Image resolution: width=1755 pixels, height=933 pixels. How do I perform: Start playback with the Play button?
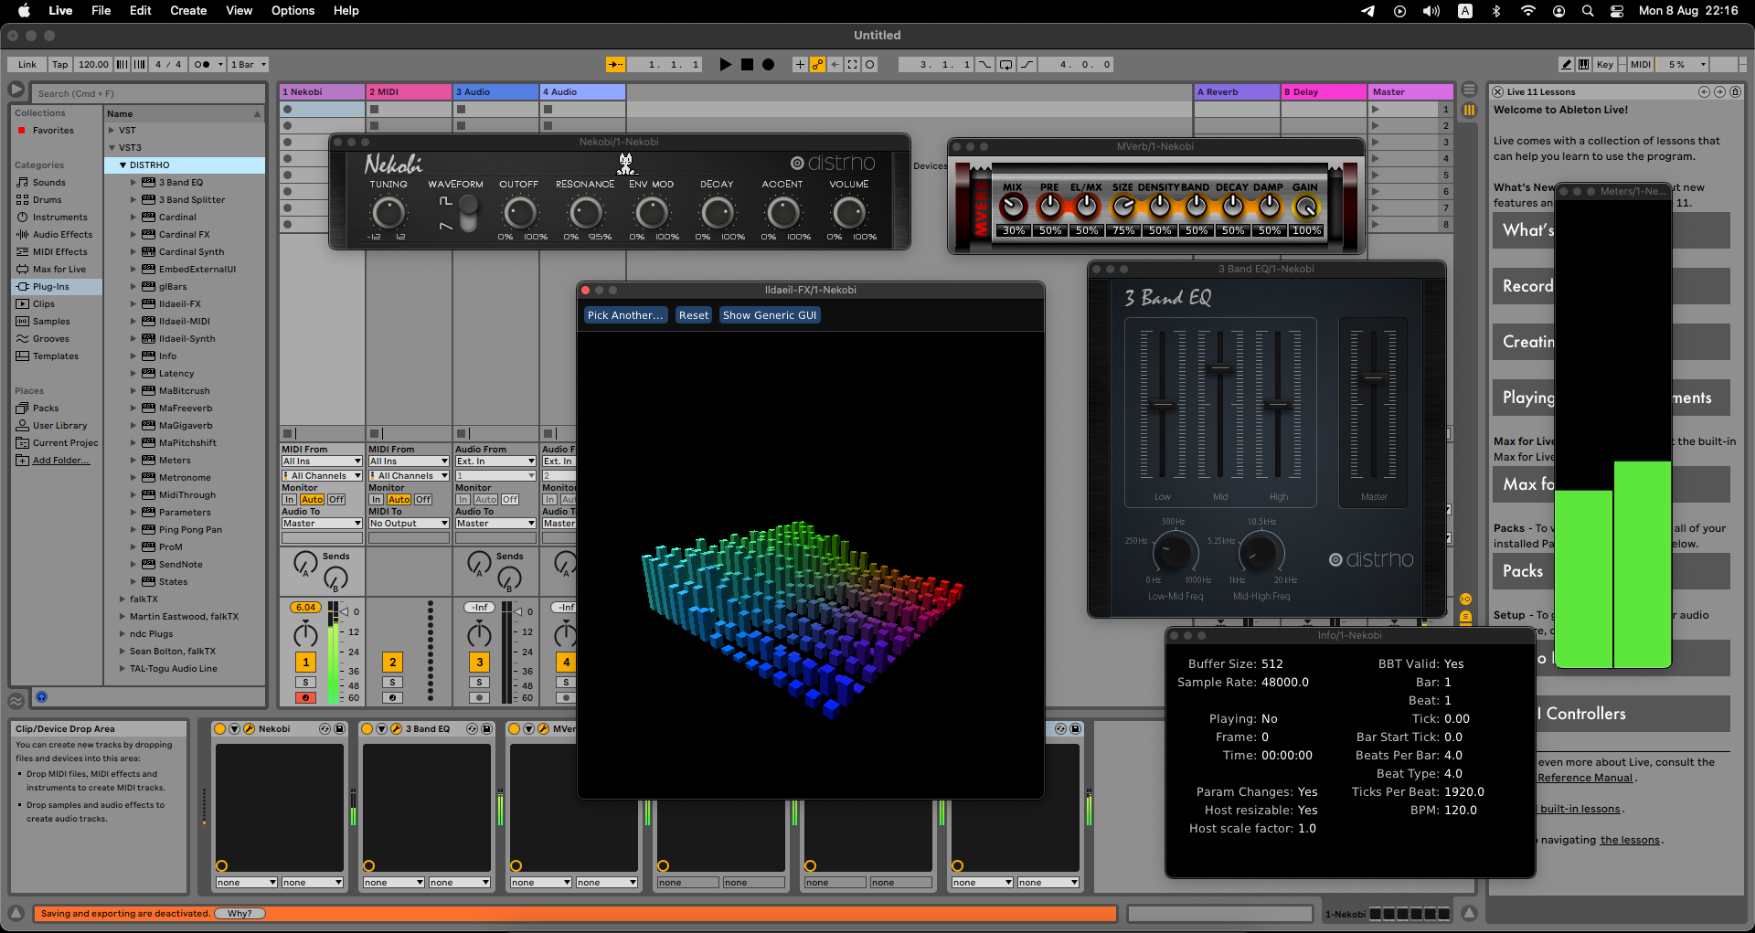coord(725,64)
